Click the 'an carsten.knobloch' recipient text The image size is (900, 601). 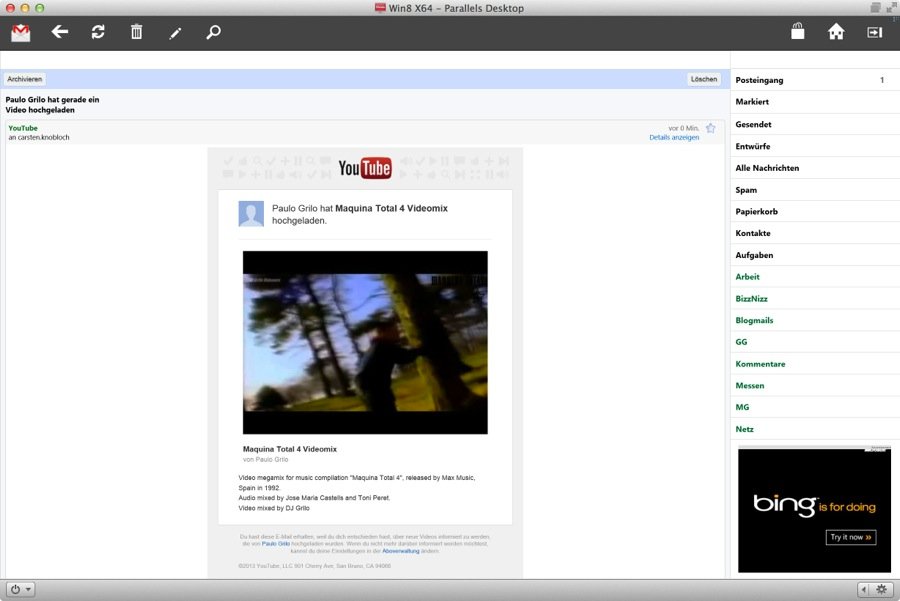pyautogui.click(x=38, y=138)
